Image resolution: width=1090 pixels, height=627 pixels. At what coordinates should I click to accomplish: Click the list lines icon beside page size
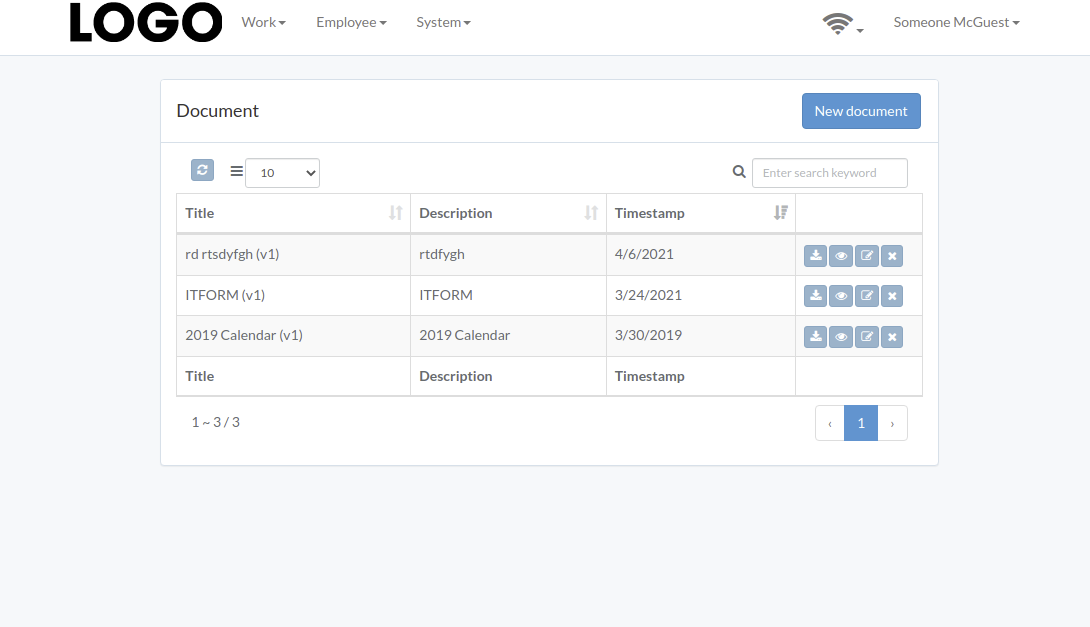point(236,171)
